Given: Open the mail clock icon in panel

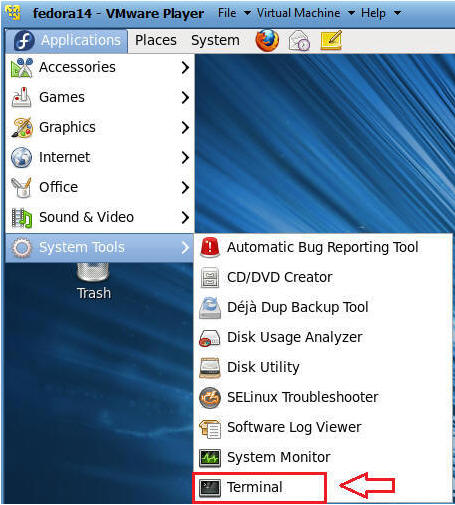Looking at the screenshot, I should 299,41.
